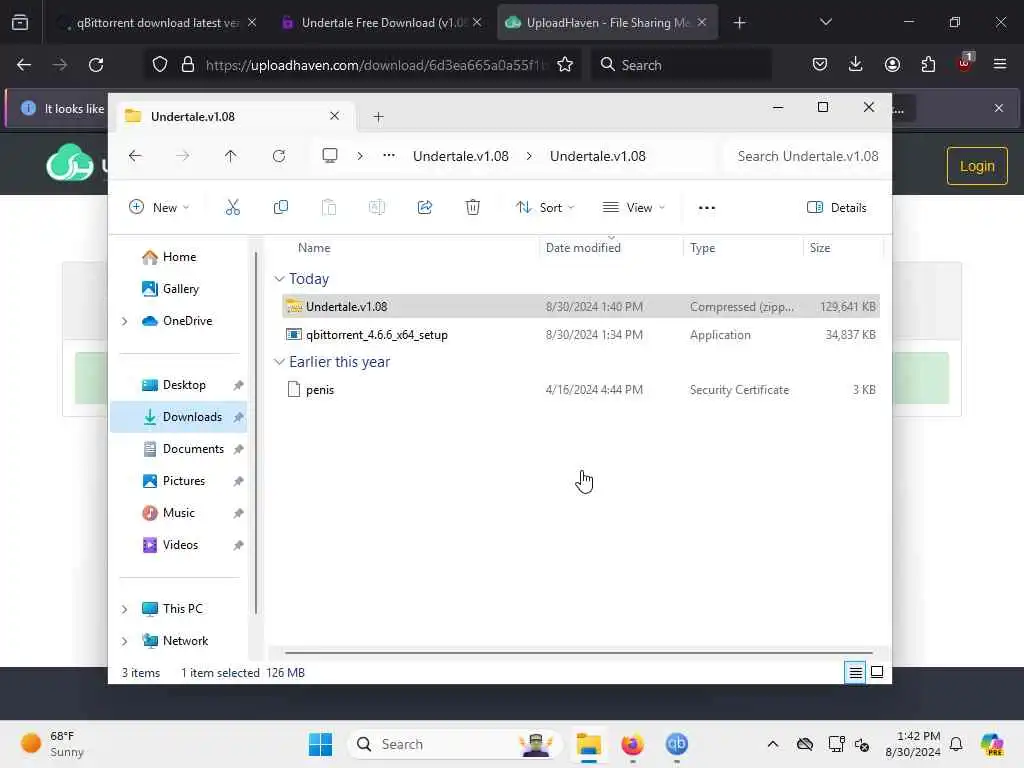
Task: Click the Firefox Search field
Action: [x=681, y=65]
